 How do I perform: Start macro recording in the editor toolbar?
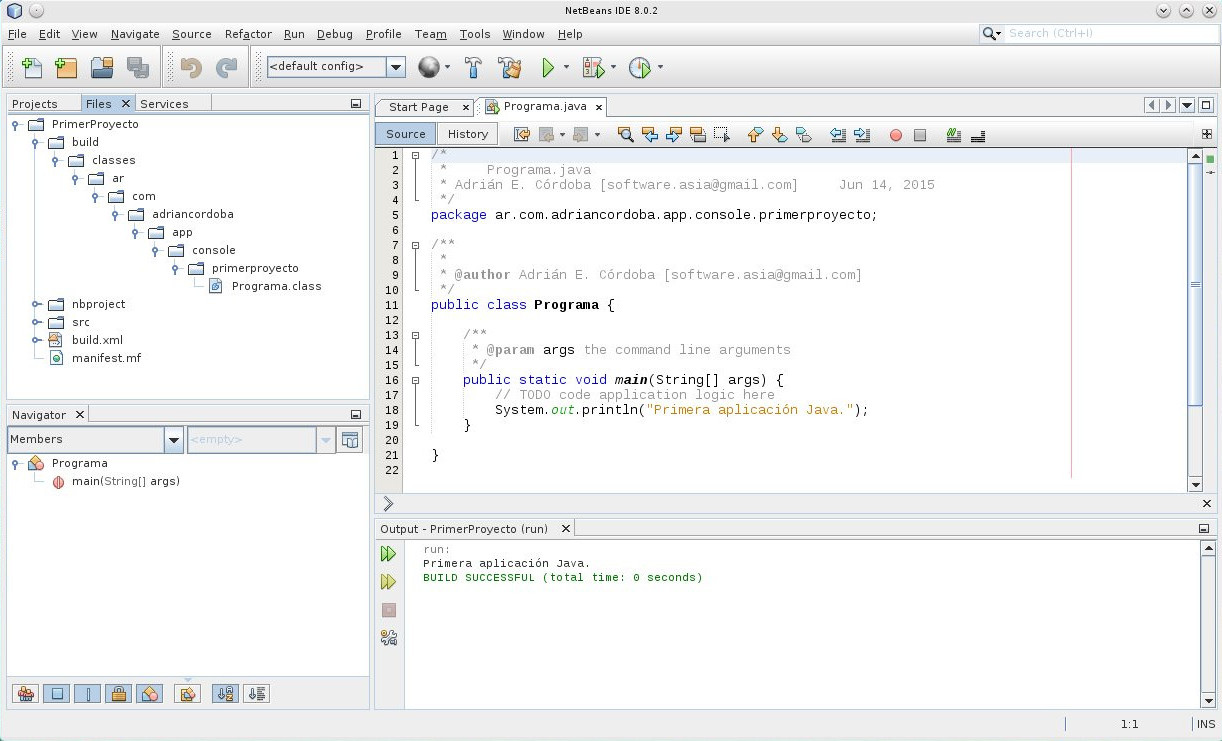(x=896, y=135)
